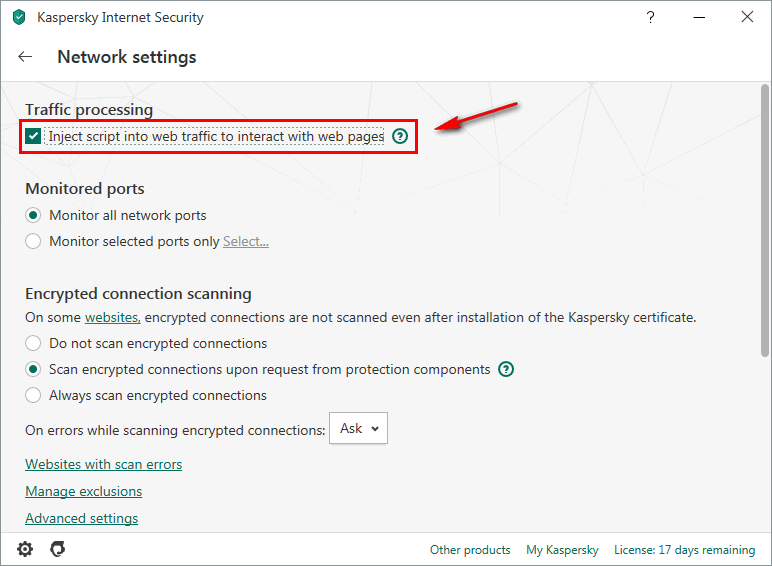Click the back arrow to previous page
The width and height of the screenshot is (772, 566).
pos(25,57)
